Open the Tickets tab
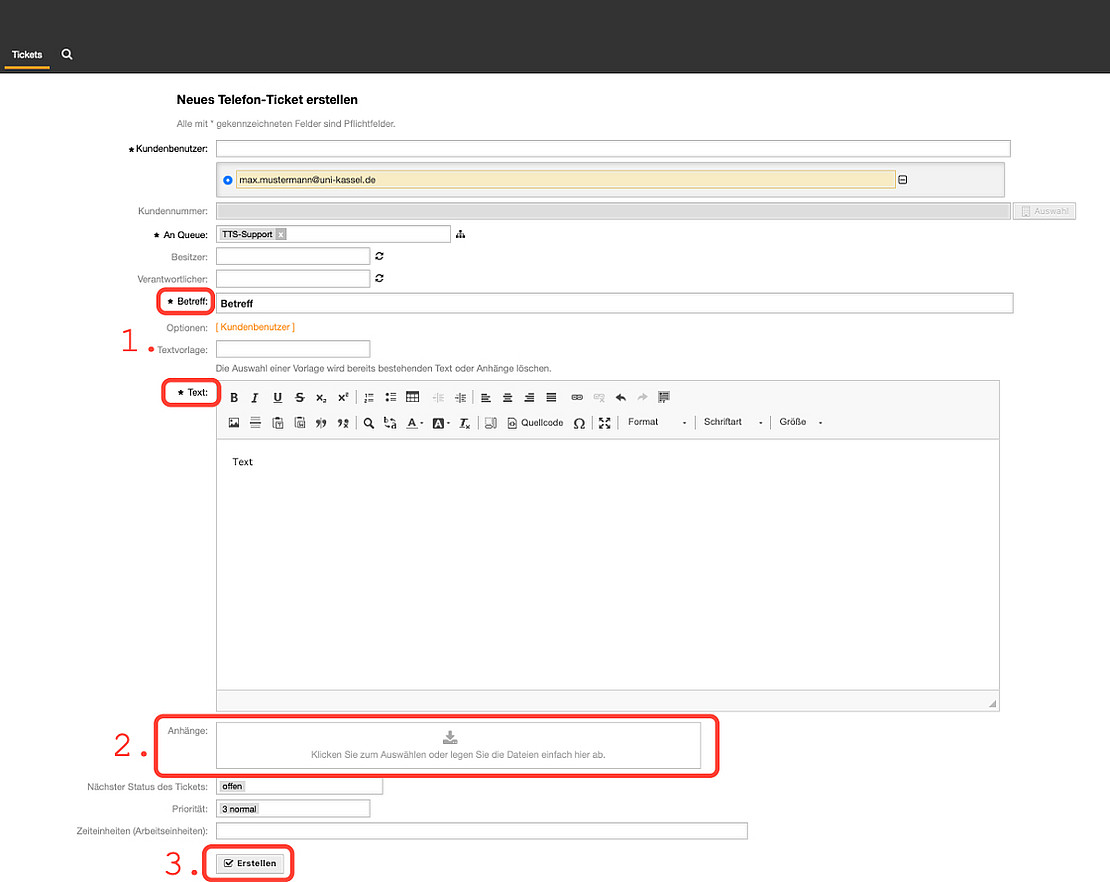This screenshot has width=1110, height=882. [27, 55]
